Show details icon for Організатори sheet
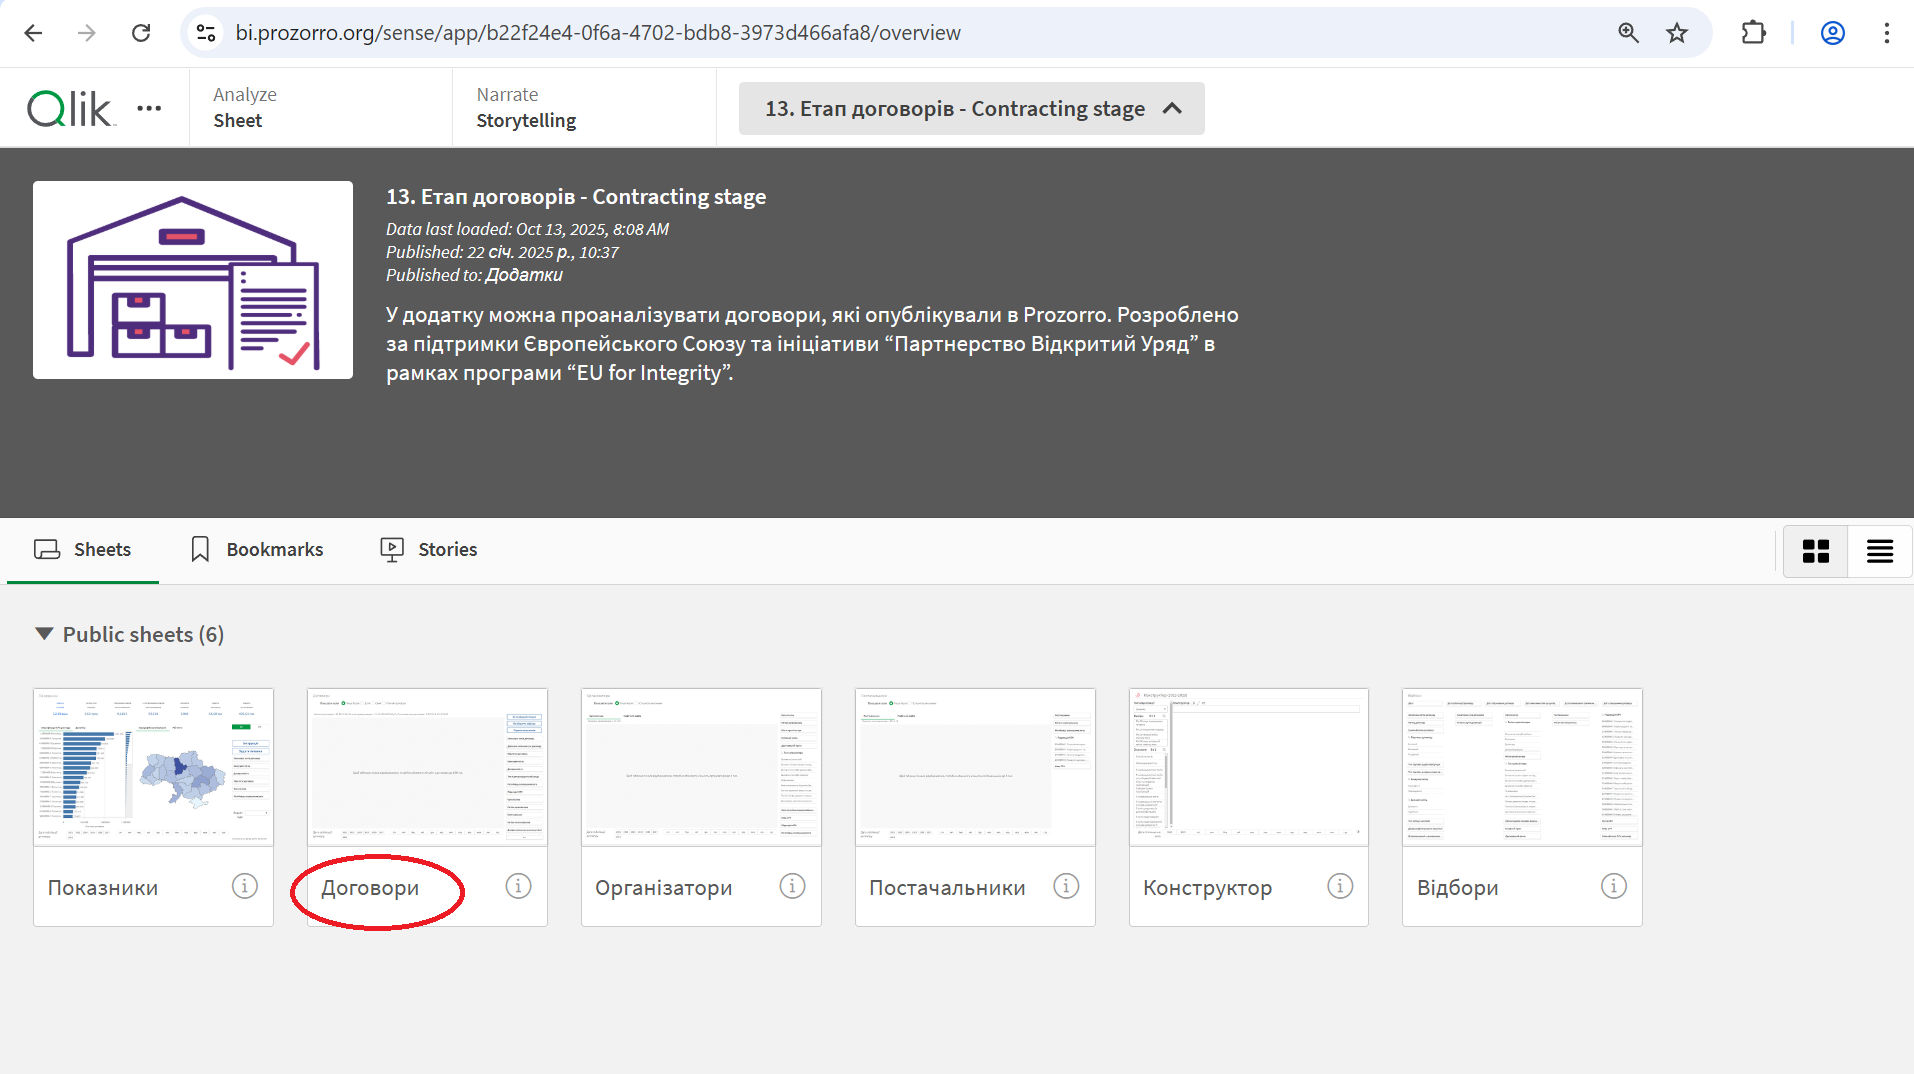 click(x=792, y=886)
